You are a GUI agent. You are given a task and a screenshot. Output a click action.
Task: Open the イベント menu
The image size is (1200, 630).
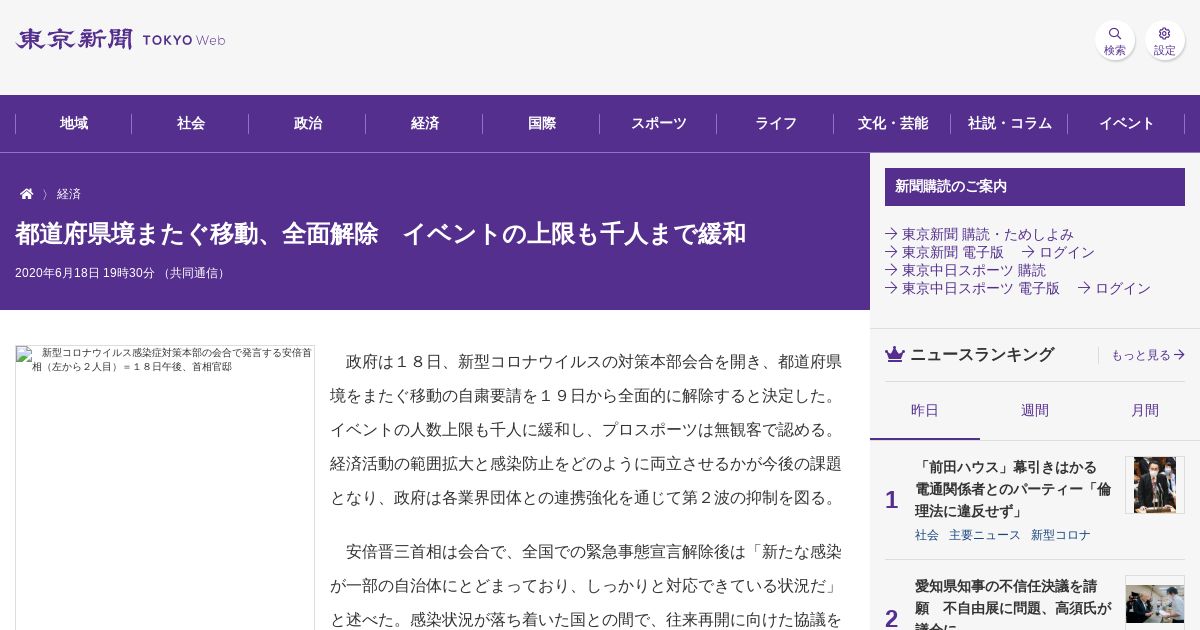(x=1127, y=124)
